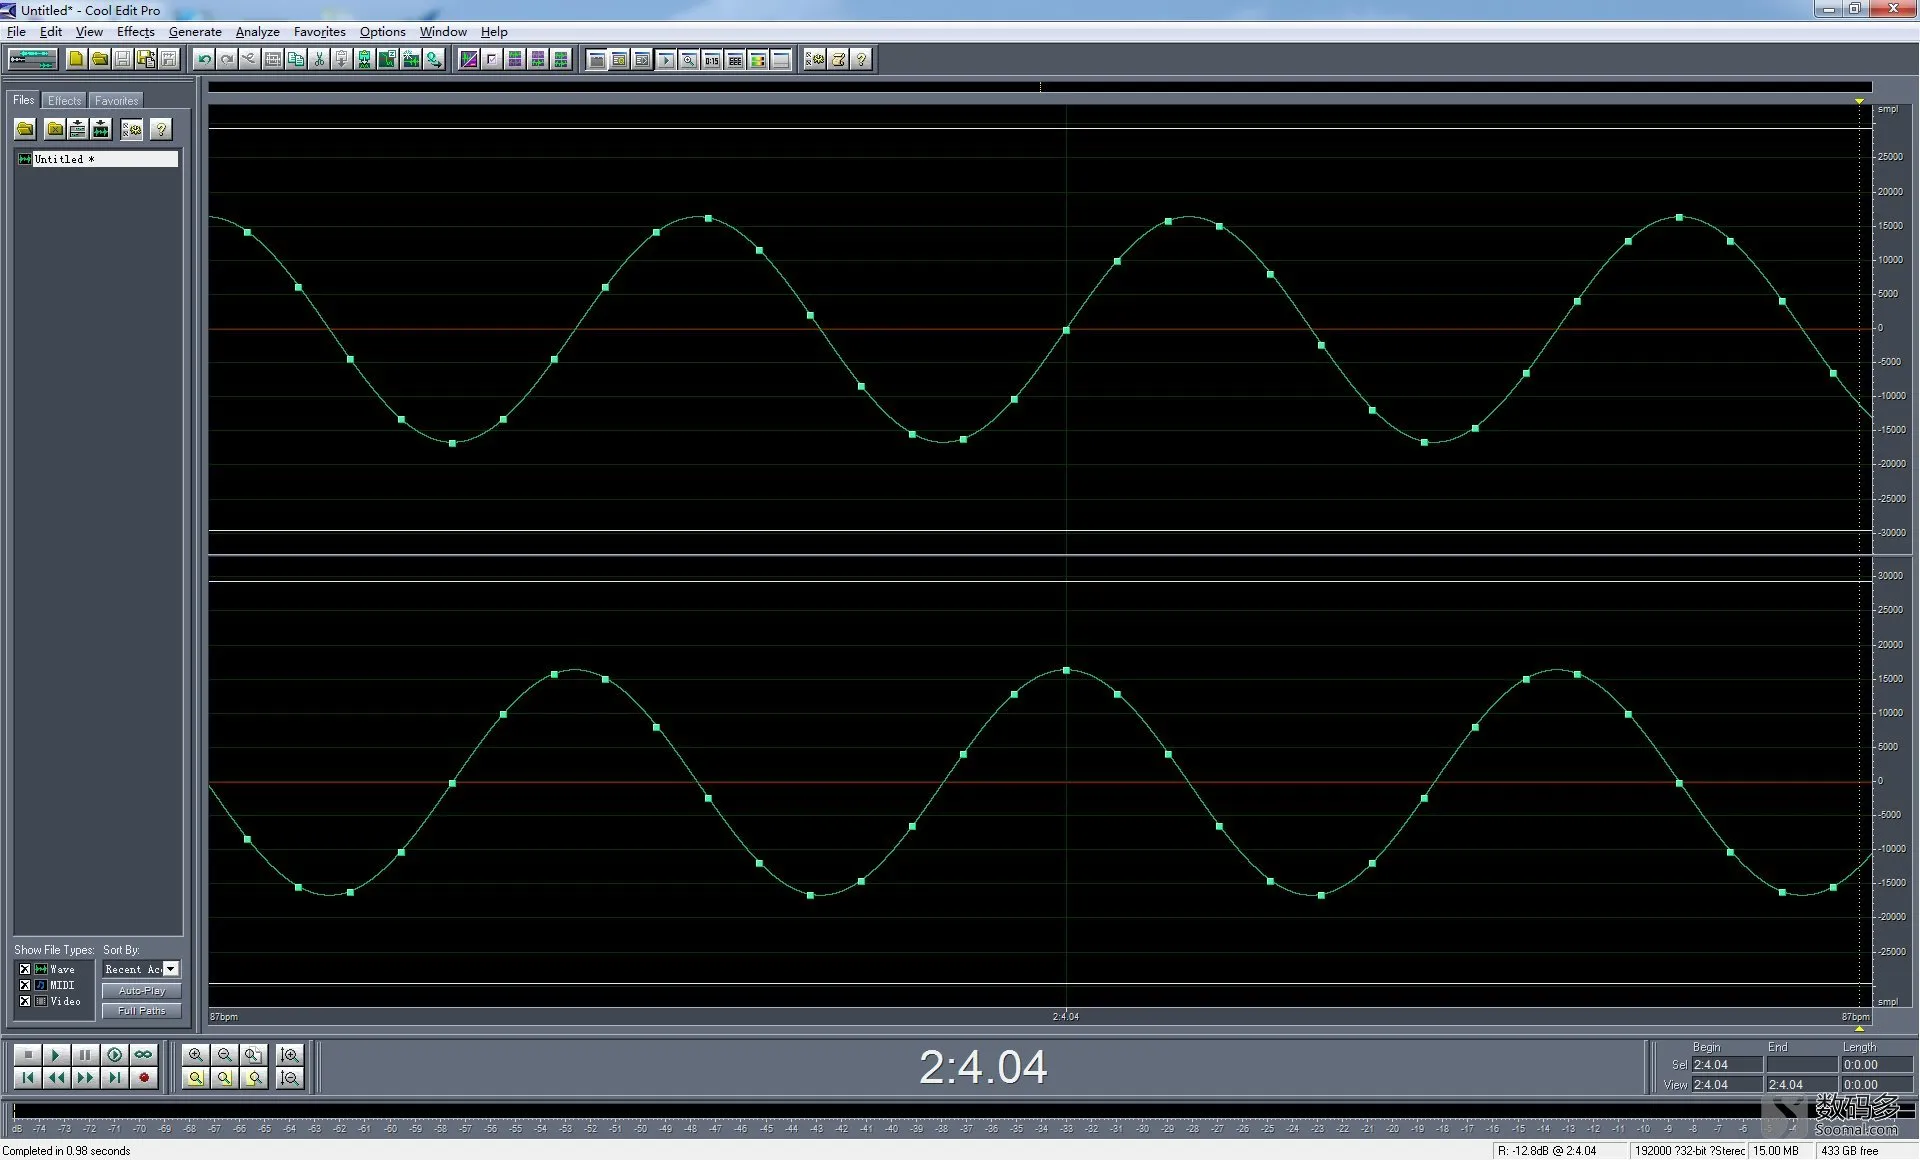This screenshot has width=1920, height=1160.
Task: Switch to the Effects tab in side panel
Action: [x=64, y=101]
